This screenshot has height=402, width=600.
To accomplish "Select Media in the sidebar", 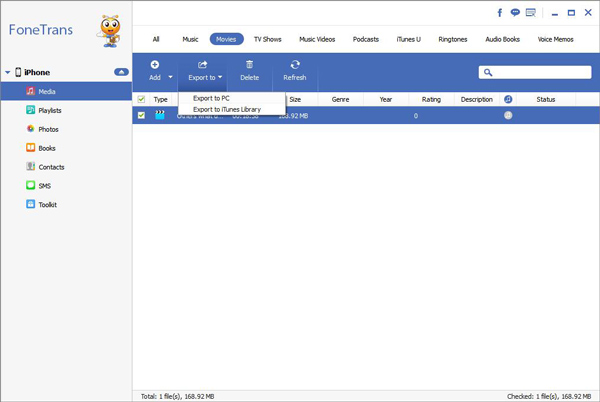I will click(67, 91).
